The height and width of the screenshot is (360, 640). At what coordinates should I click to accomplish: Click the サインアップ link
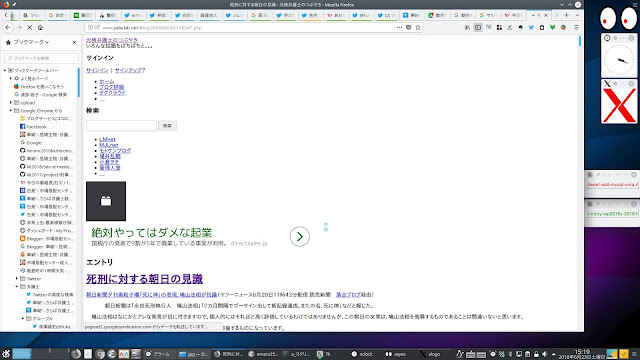point(128,70)
